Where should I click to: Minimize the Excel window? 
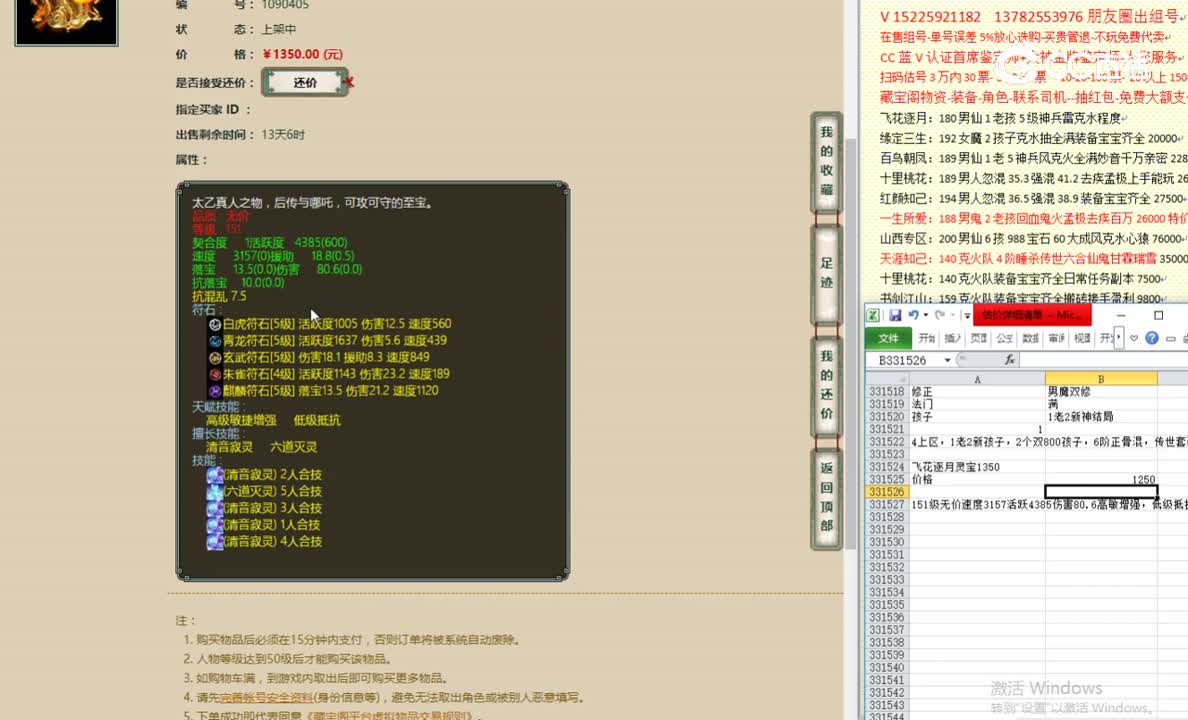point(1121,315)
